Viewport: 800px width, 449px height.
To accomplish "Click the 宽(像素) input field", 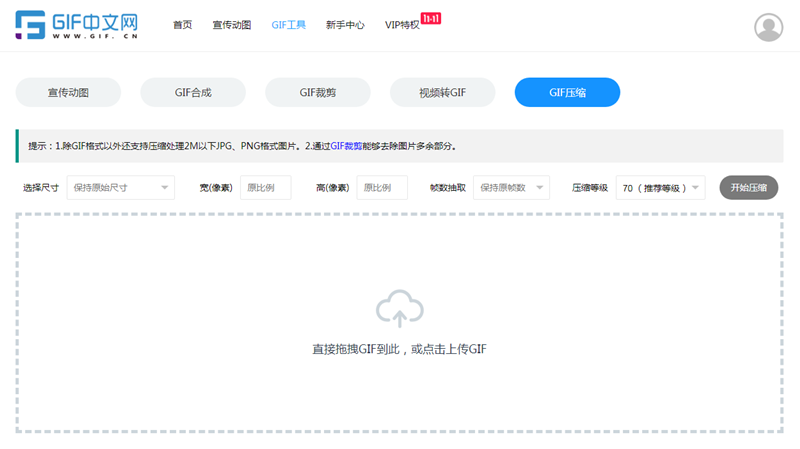I will pyautogui.click(x=266, y=188).
